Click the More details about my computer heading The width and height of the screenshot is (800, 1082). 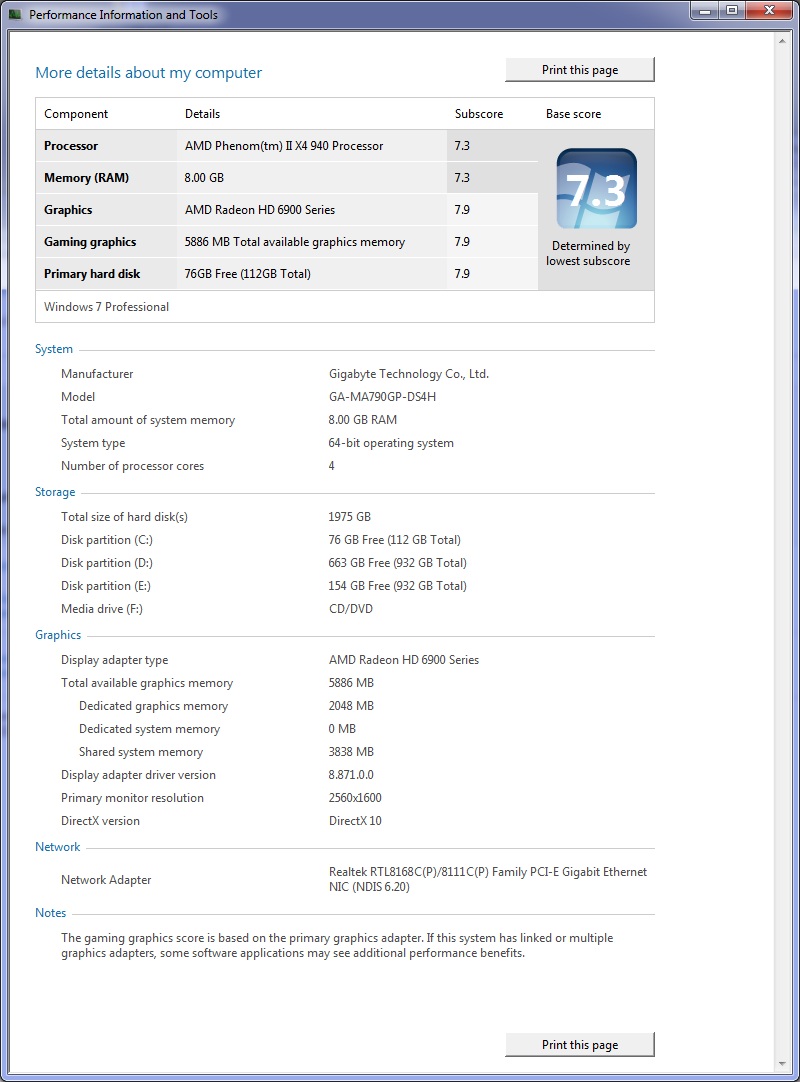148,72
